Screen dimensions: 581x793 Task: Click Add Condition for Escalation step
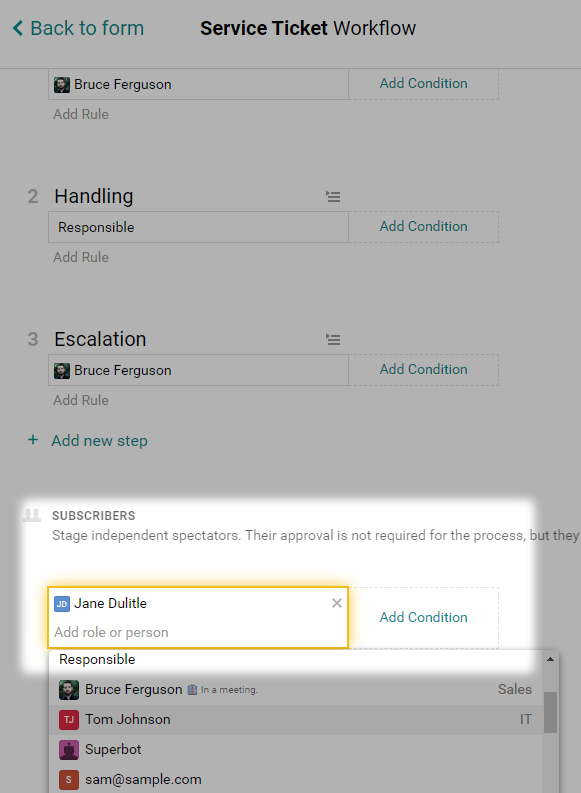(423, 370)
